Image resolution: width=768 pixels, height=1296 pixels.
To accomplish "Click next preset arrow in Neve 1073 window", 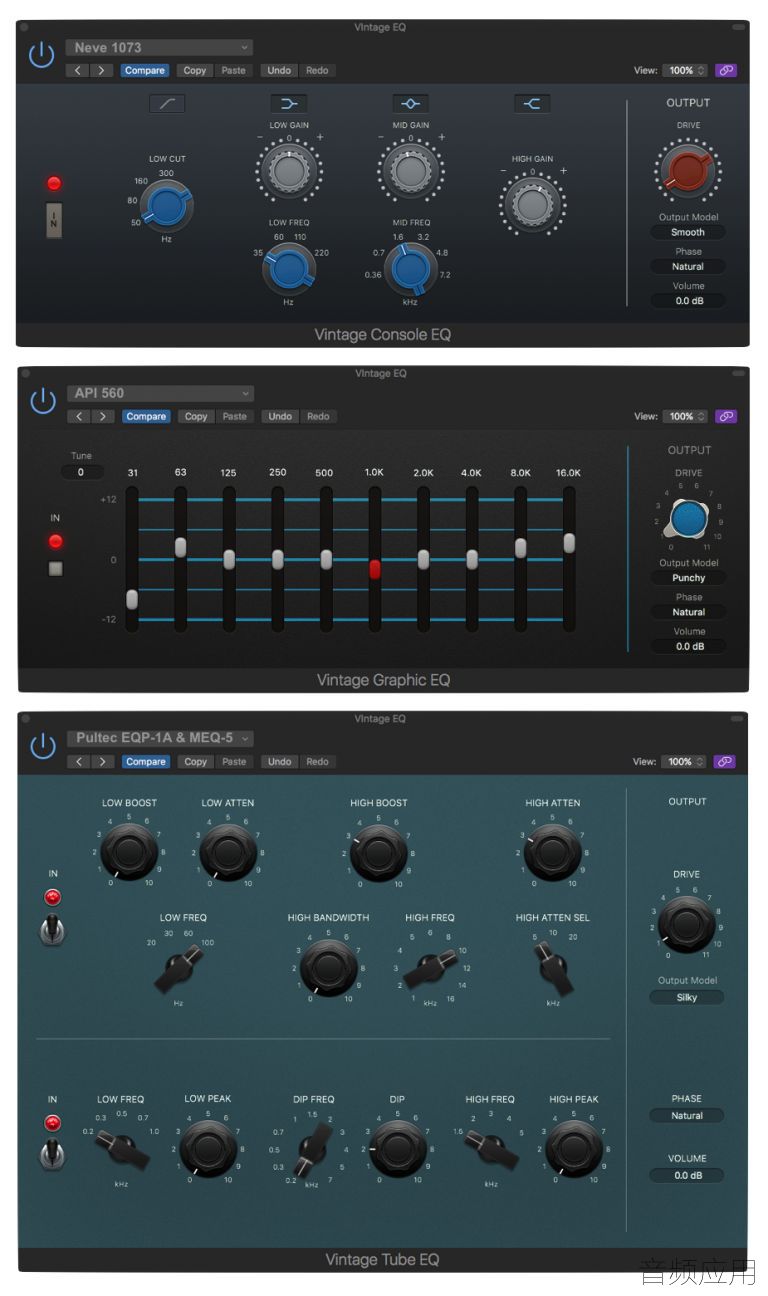I will (x=102, y=71).
